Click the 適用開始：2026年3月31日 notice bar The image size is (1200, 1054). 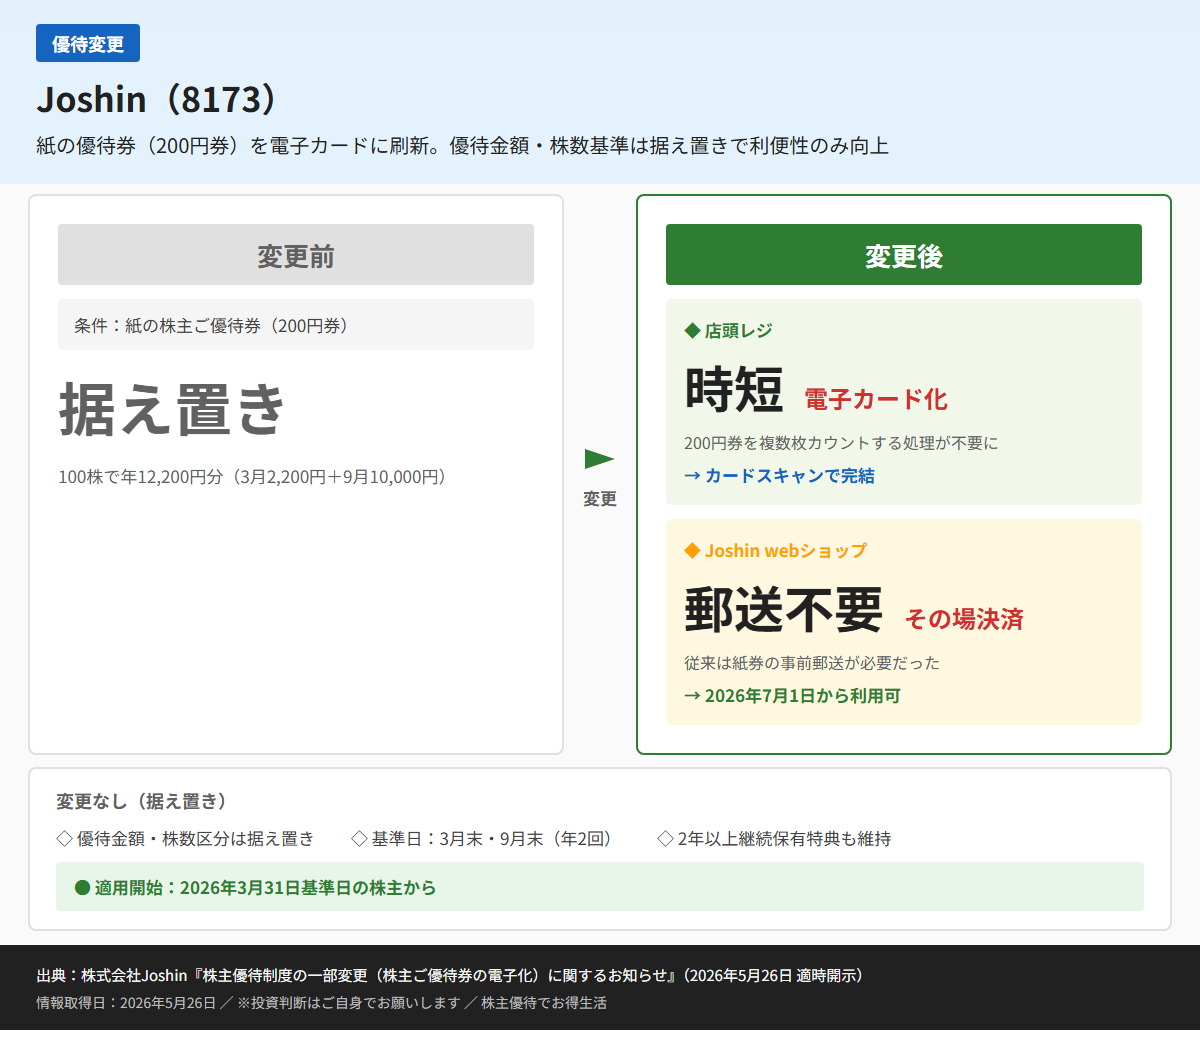(x=600, y=887)
